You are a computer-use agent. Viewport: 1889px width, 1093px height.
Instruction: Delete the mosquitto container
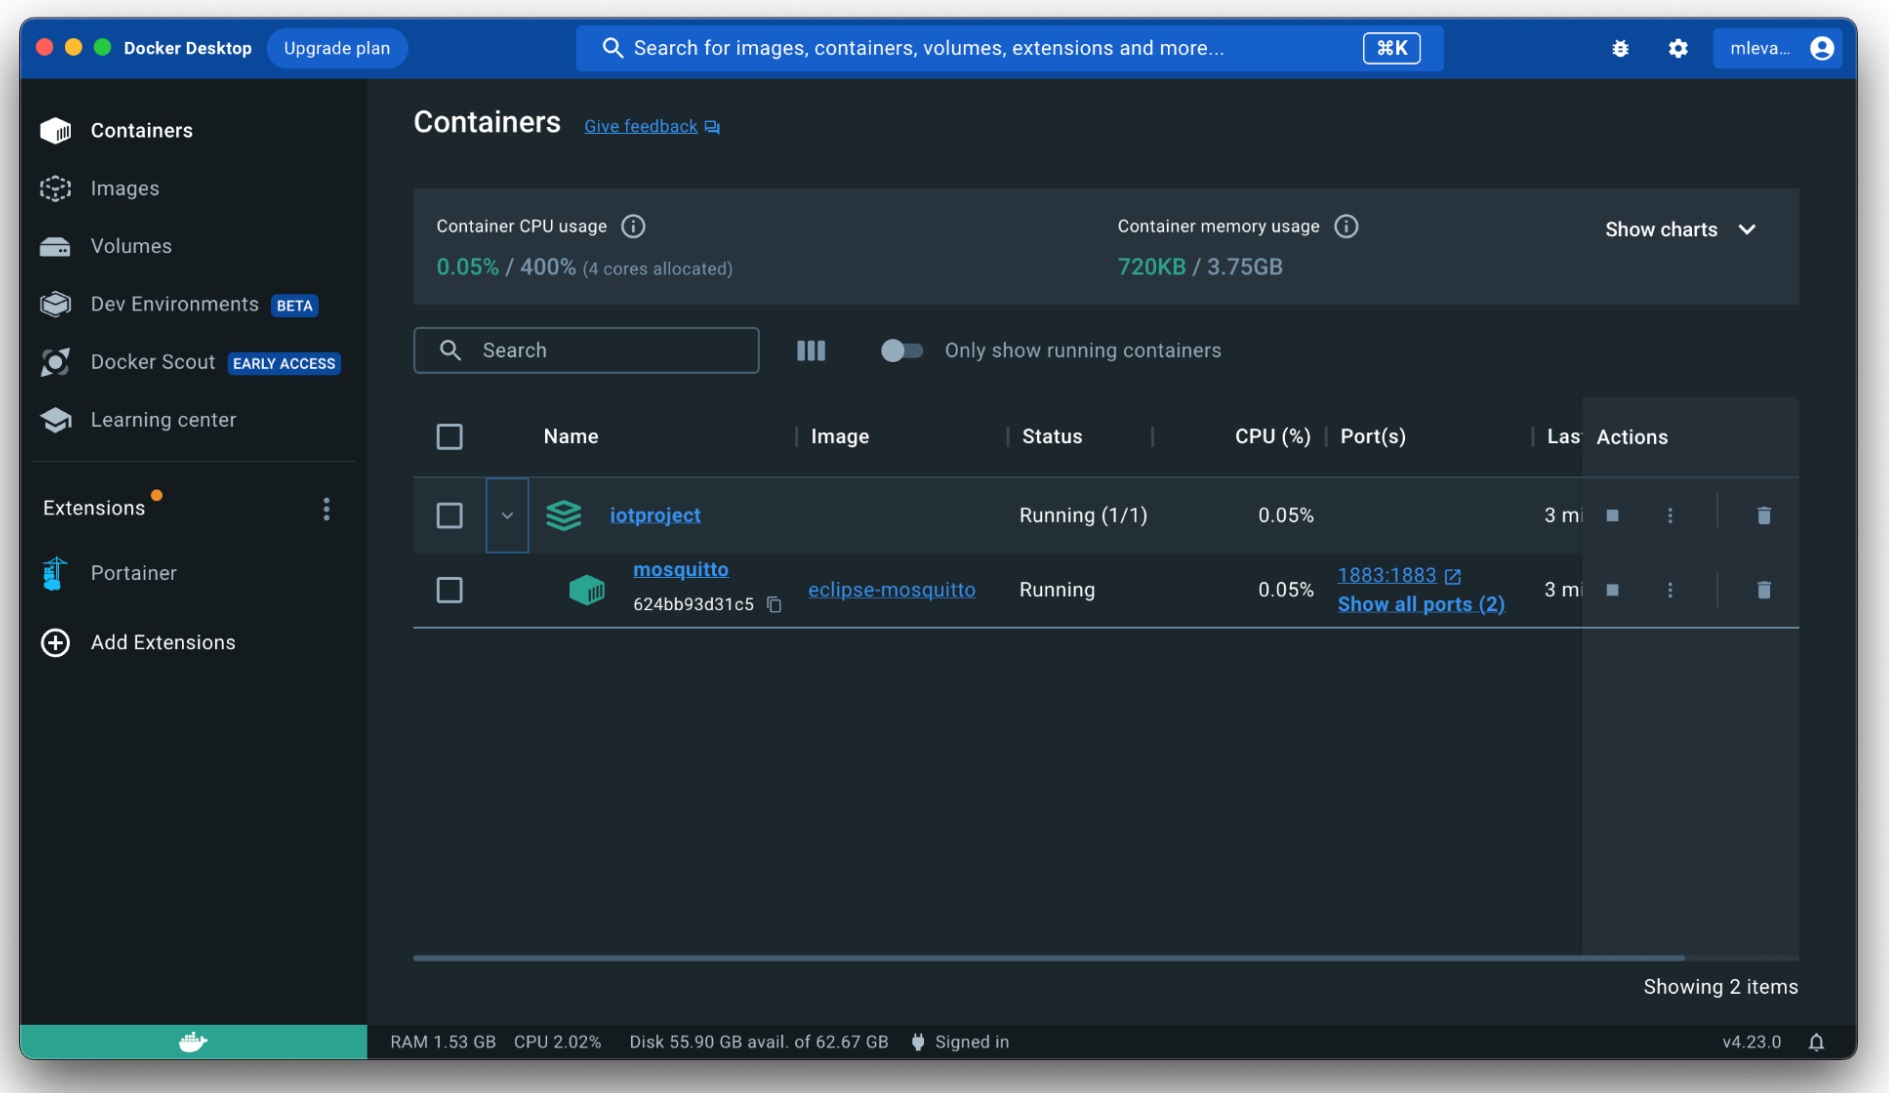[1764, 590]
